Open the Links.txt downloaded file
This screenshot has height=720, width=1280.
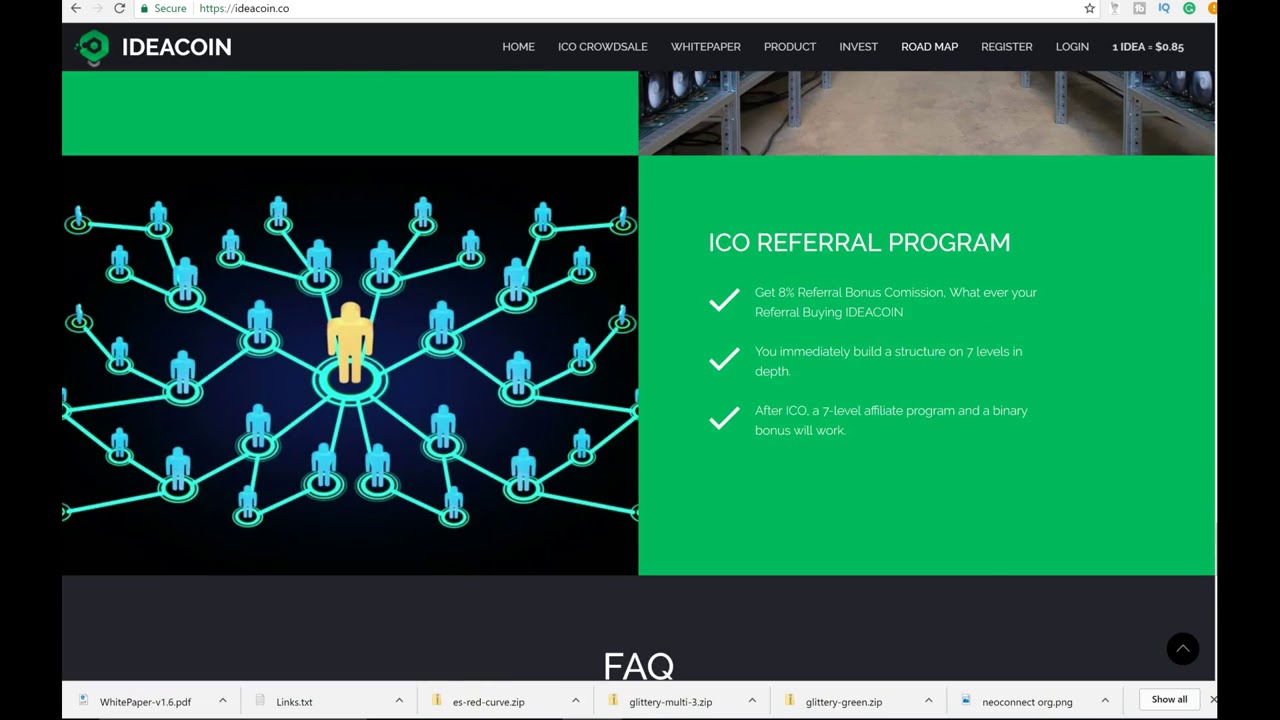click(294, 702)
